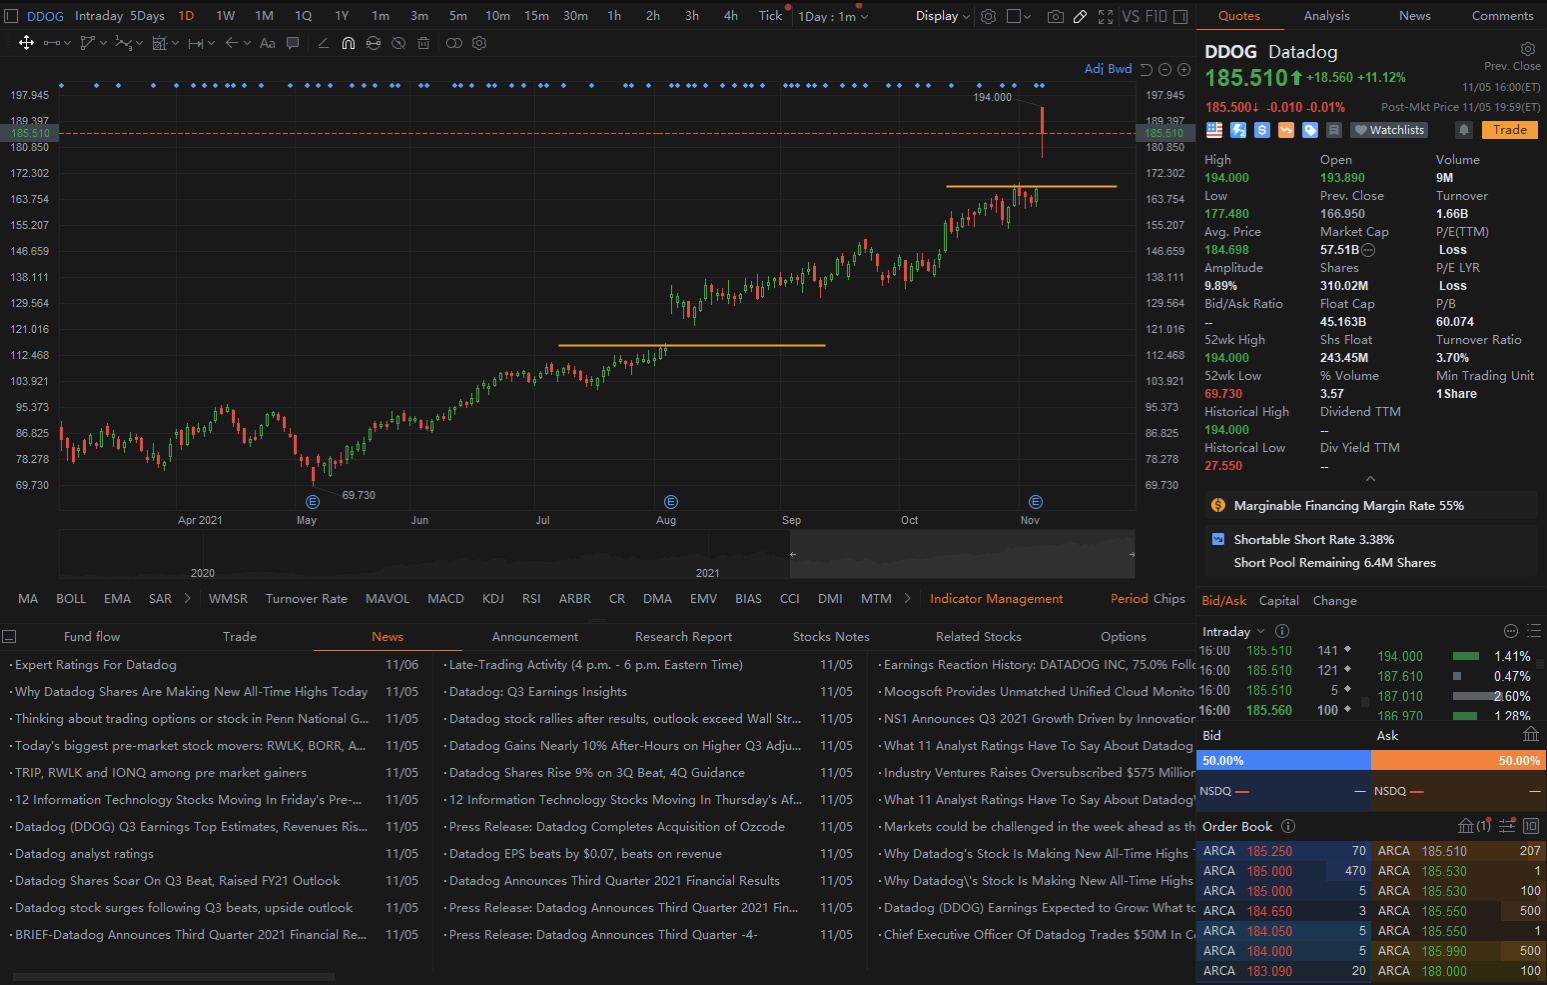Take a chart screenshot with camera icon
The height and width of the screenshot is (985, 1547).
[1055, 16]
